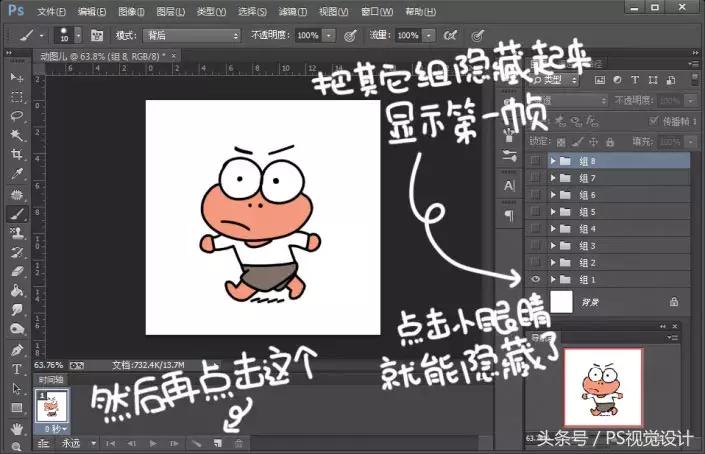Image resolution: width=705 pixels, height=454 pixels.
Task: Select the Paint Bucket tool
Action: pos(17,290)
